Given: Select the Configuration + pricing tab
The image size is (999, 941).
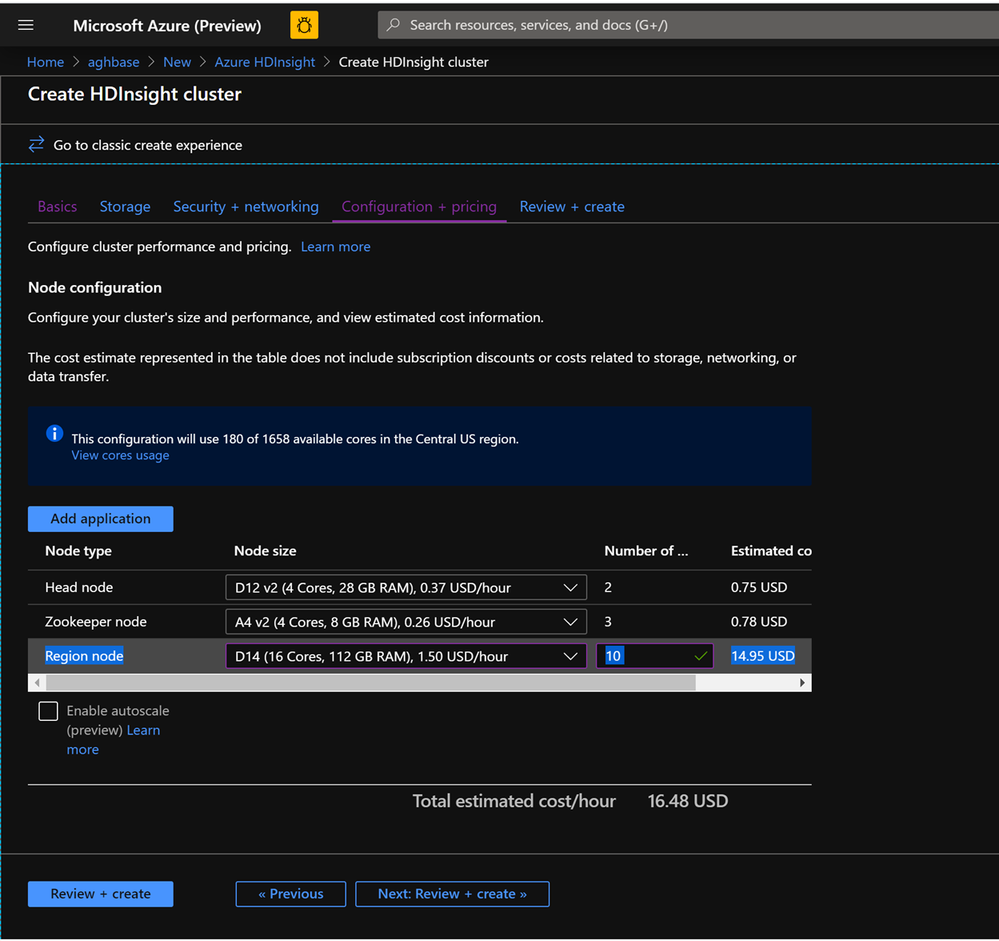Looking at the screenshot, I should click(x=419, y=206).
